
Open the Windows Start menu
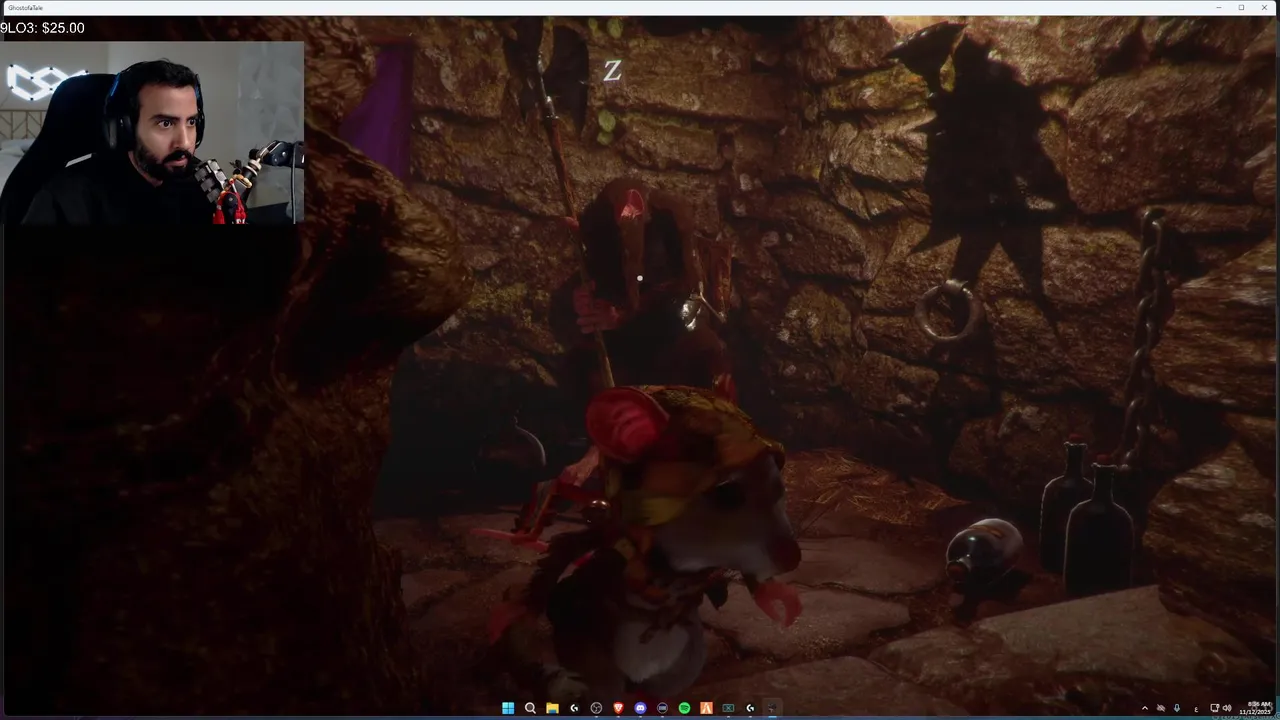[x=508, y=708]
